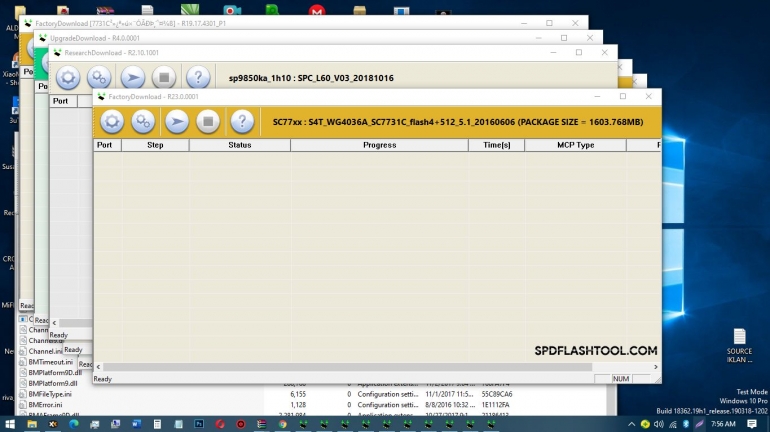Show hidden system tray icons
The width and height of the screenshot is (770, 432).
pyautogui.click(x=632, y=424)
